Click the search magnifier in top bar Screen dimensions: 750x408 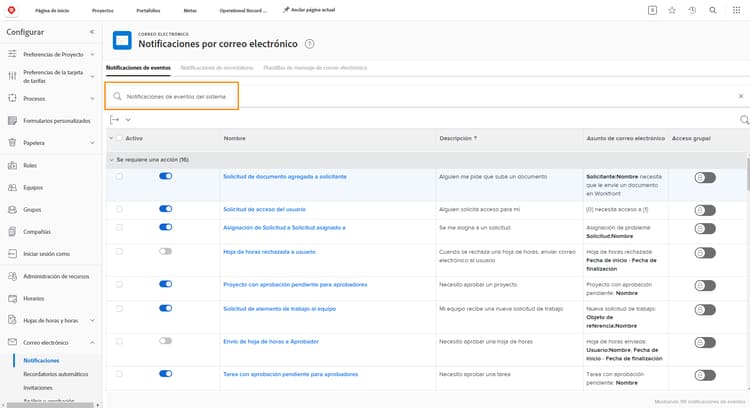[712, 9]
